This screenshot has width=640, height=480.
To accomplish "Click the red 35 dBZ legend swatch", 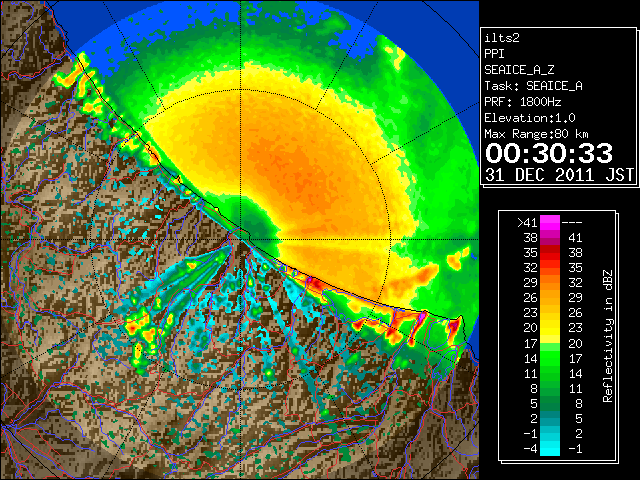I will pyautogui.click(x=550, y=253).
